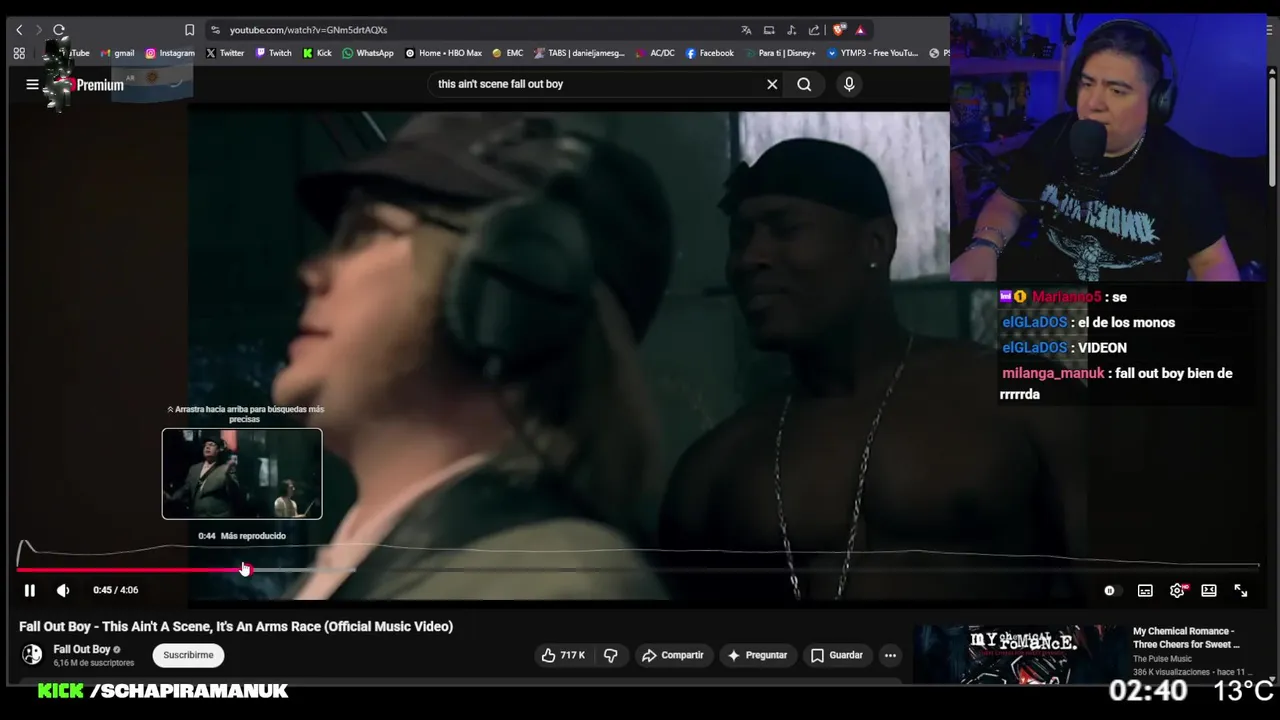Viewport: 1280px width, 720px height.
Task: Open the TABS danieljamesg bookmark
Action: [580, 53]
